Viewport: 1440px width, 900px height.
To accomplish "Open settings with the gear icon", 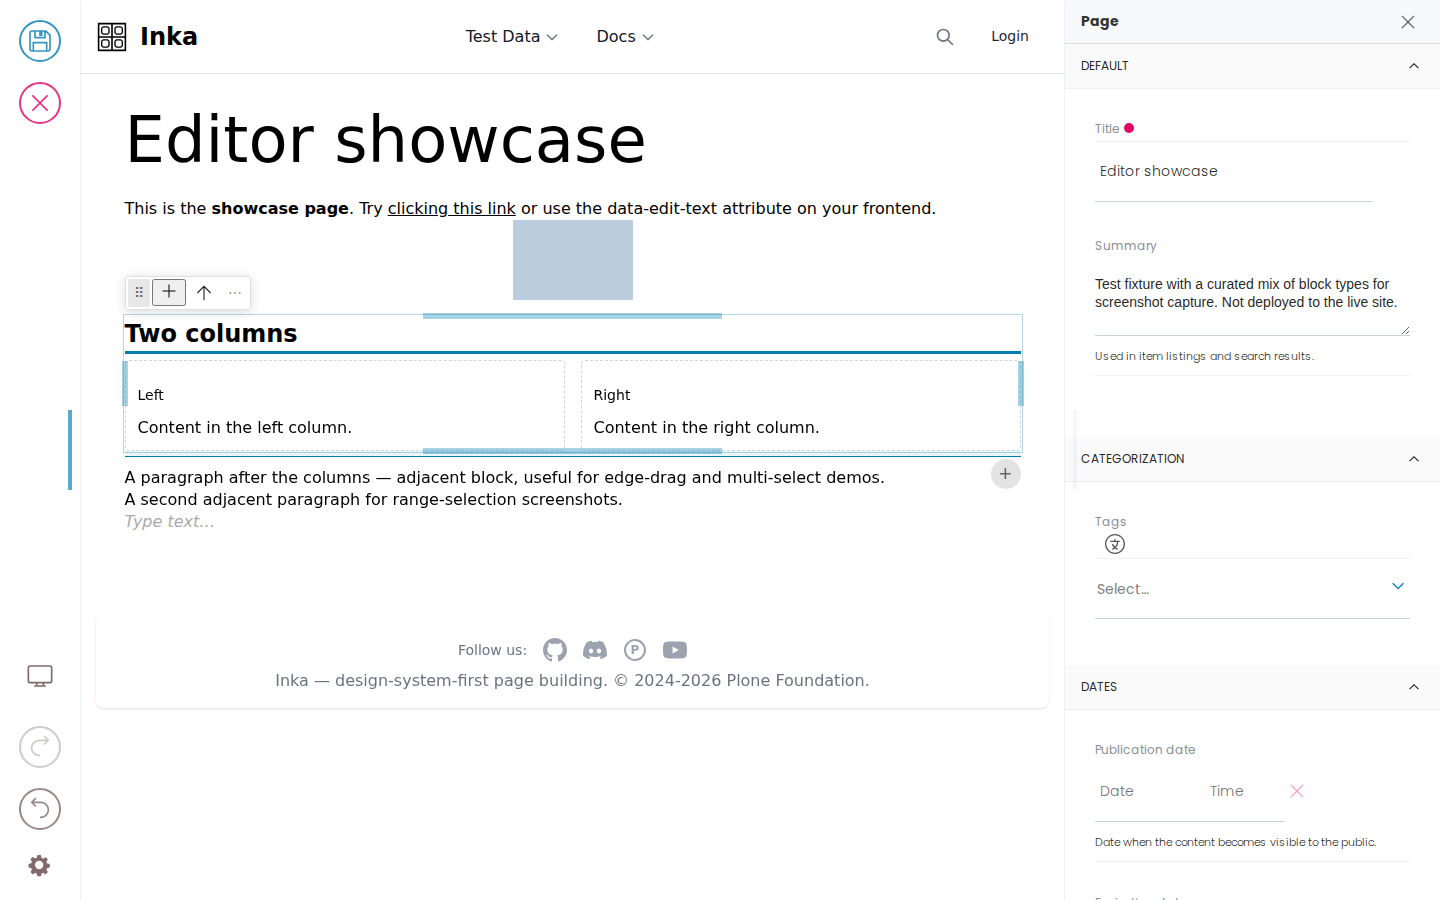I will point(39,866).
